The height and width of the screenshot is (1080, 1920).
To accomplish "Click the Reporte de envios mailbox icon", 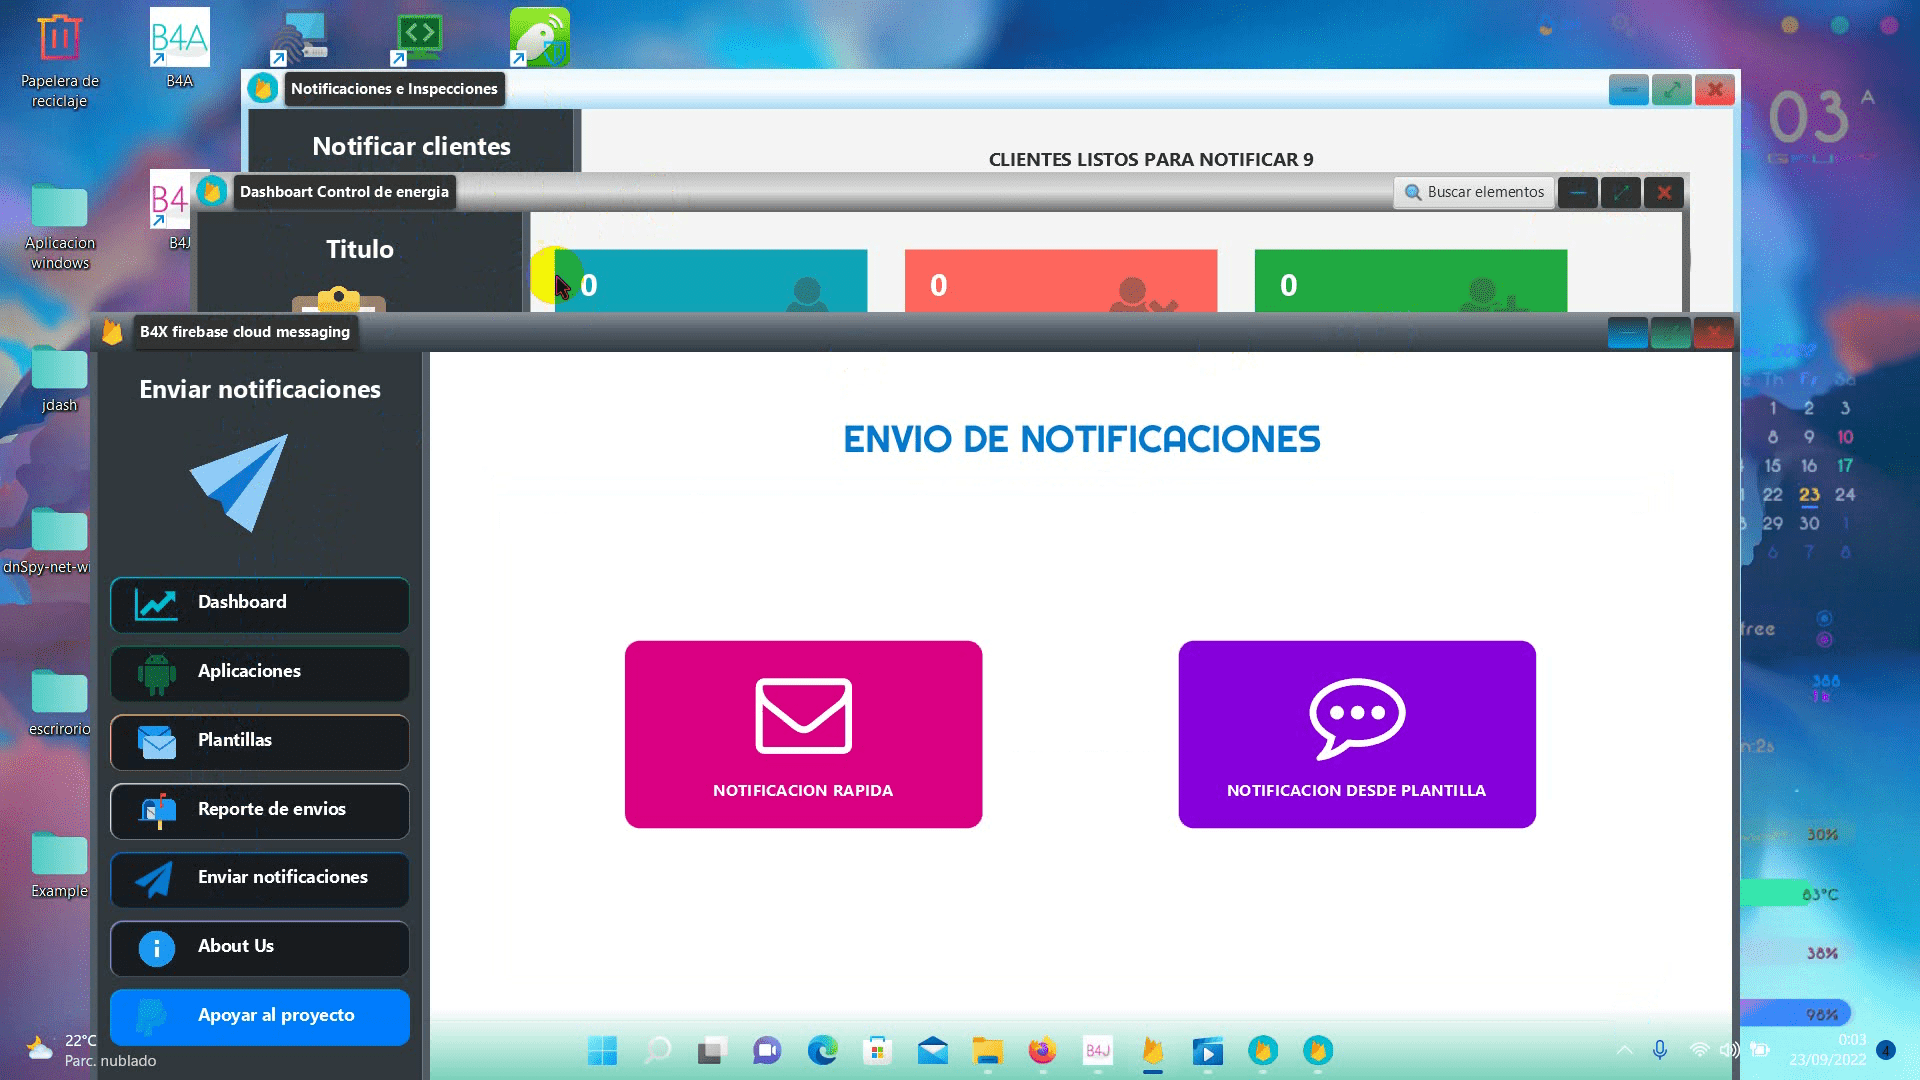I will tap(157, 811).
